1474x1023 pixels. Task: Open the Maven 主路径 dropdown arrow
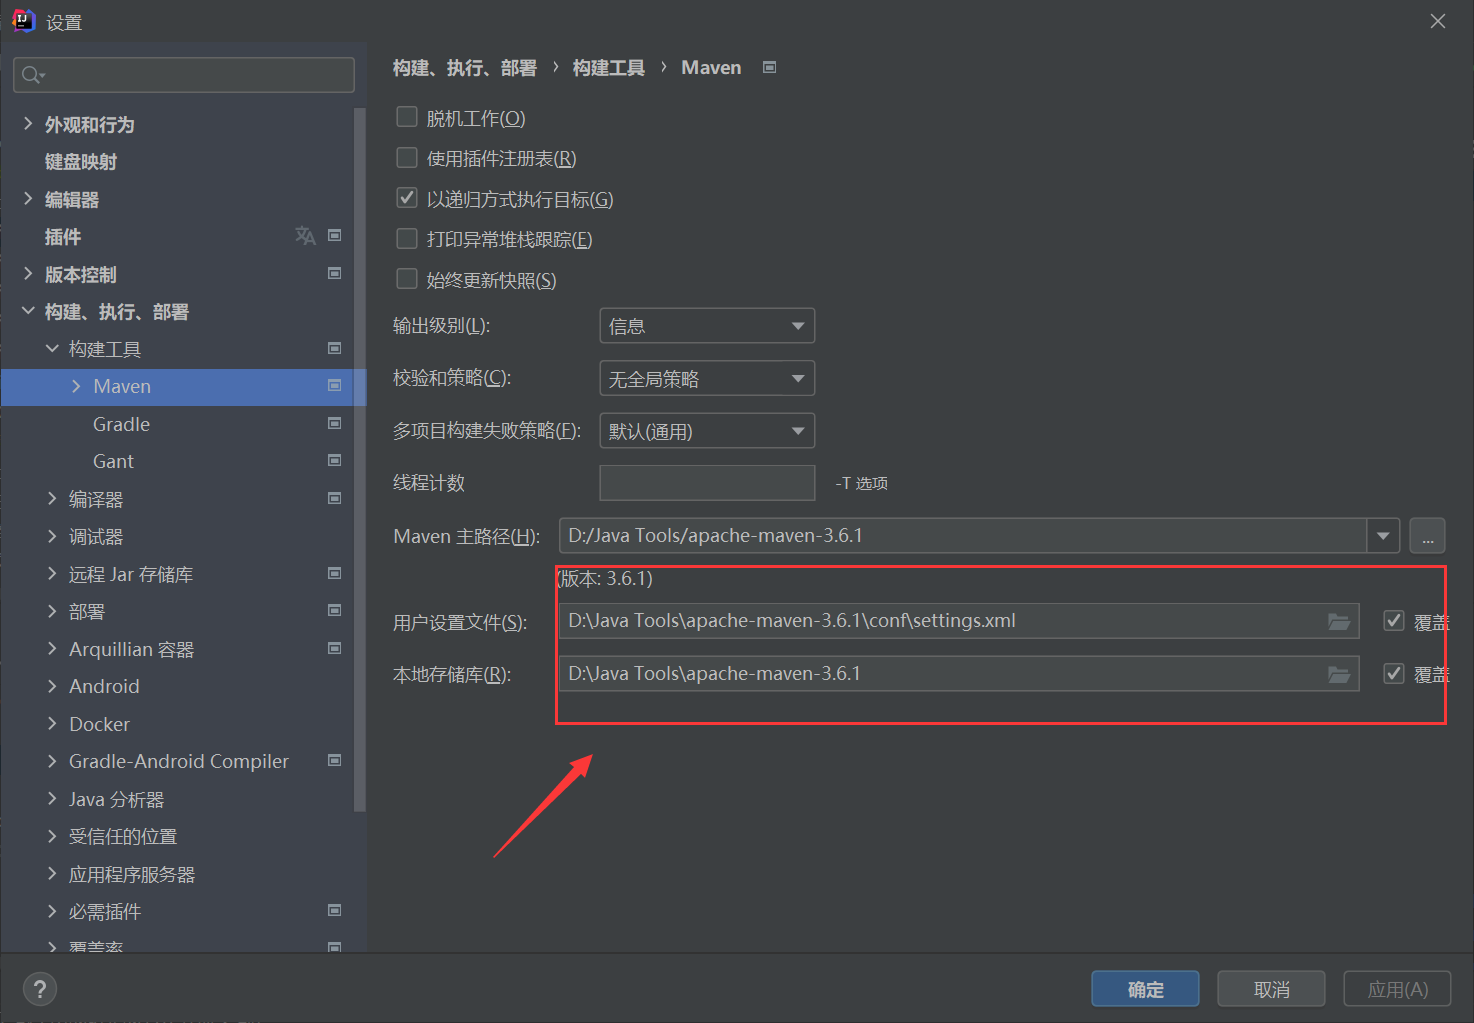tap(1383, 535)
